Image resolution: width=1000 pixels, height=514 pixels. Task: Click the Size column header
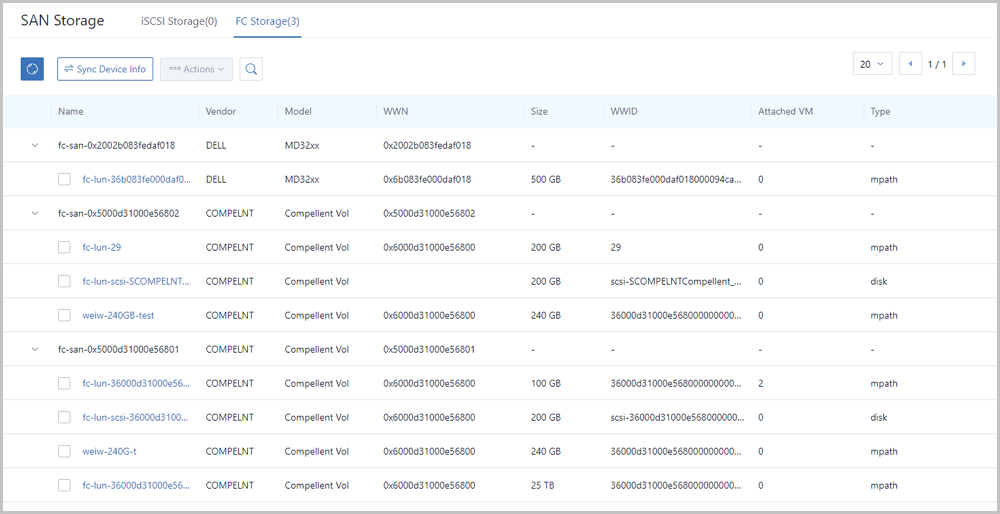[x=539, y=112]
